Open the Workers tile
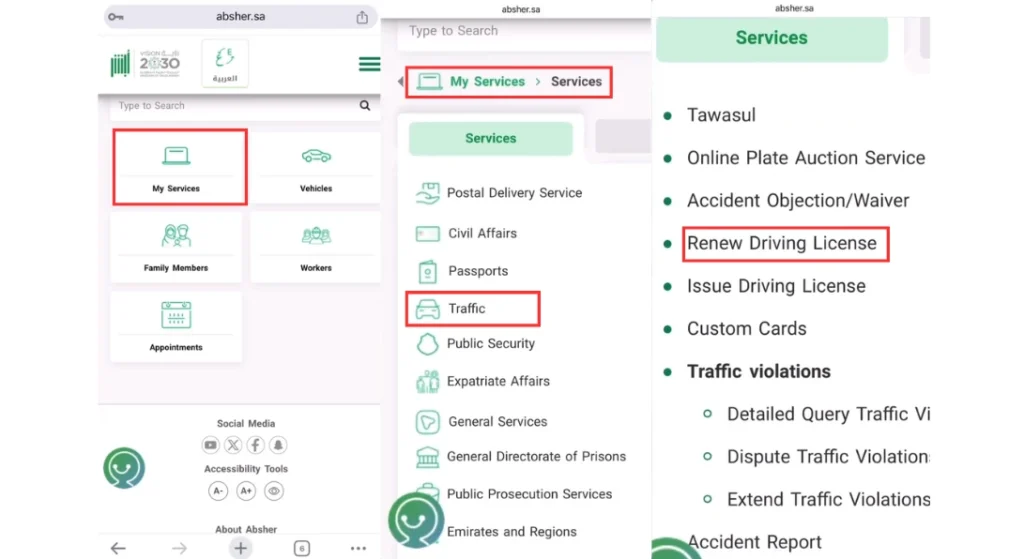The height and width of the screenshot is (559, 1024). coord(316,247)
